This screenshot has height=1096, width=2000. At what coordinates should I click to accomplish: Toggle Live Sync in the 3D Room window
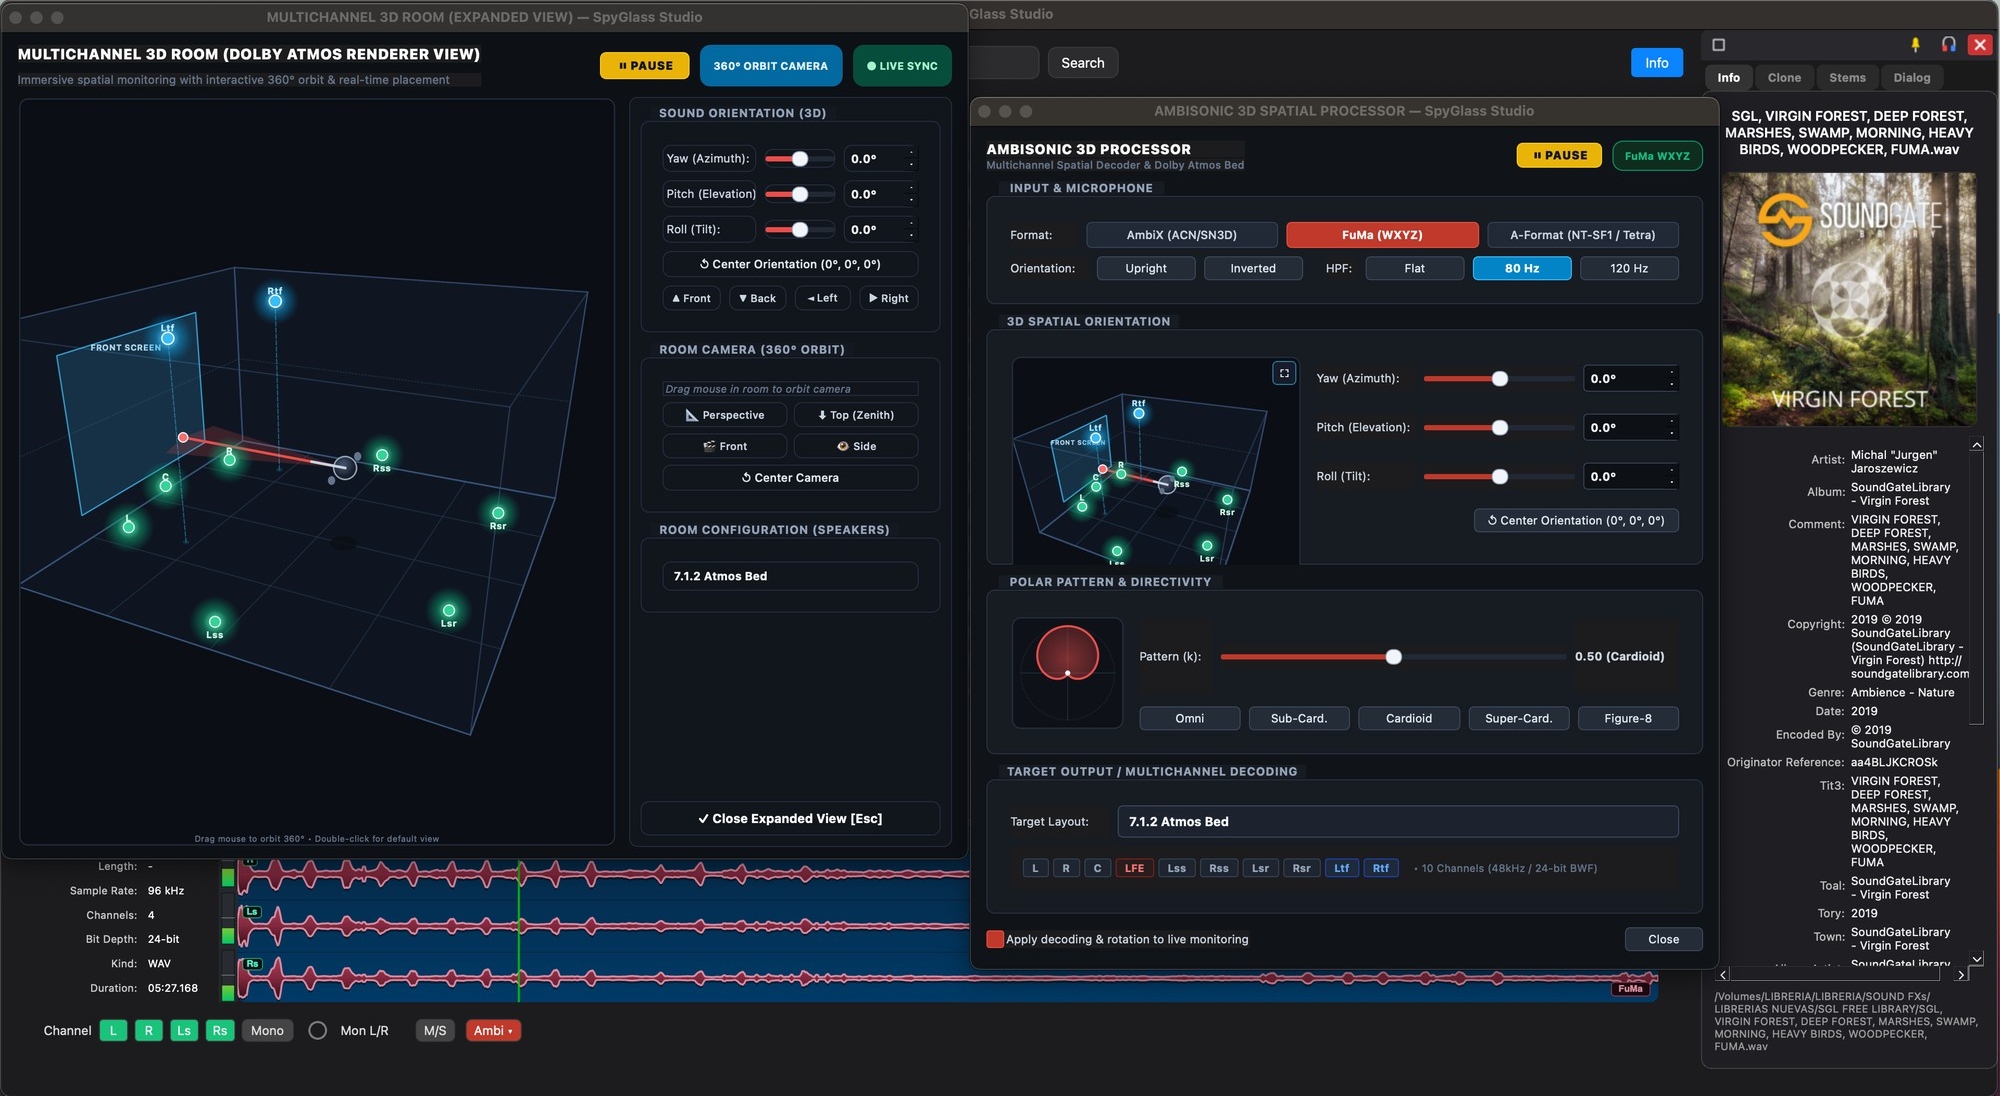(902, 66)
